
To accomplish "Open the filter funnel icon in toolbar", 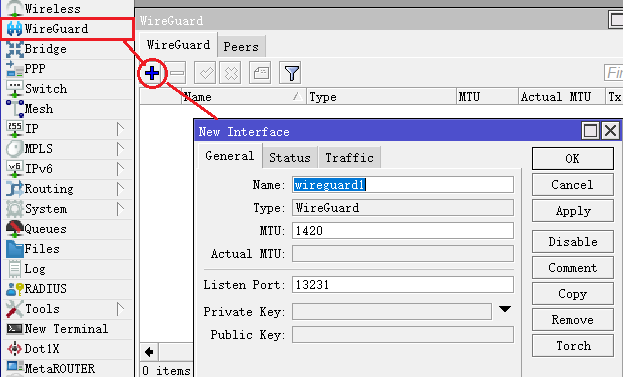I will (x=290, y=73).
